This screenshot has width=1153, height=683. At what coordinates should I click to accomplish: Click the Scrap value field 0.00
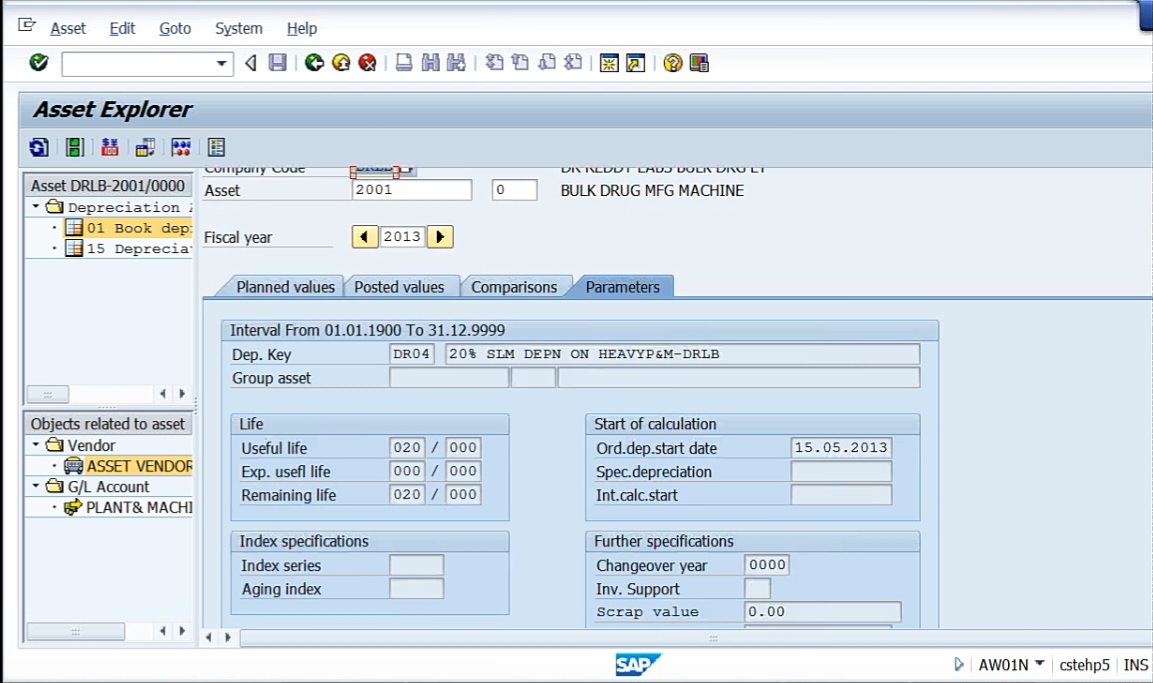(x=823, y=612)
